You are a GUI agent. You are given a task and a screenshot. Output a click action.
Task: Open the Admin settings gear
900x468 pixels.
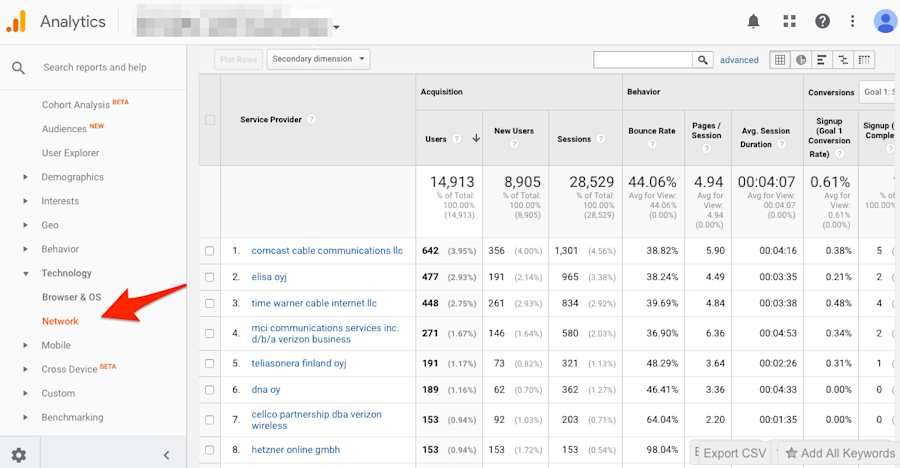pos(19,455)
